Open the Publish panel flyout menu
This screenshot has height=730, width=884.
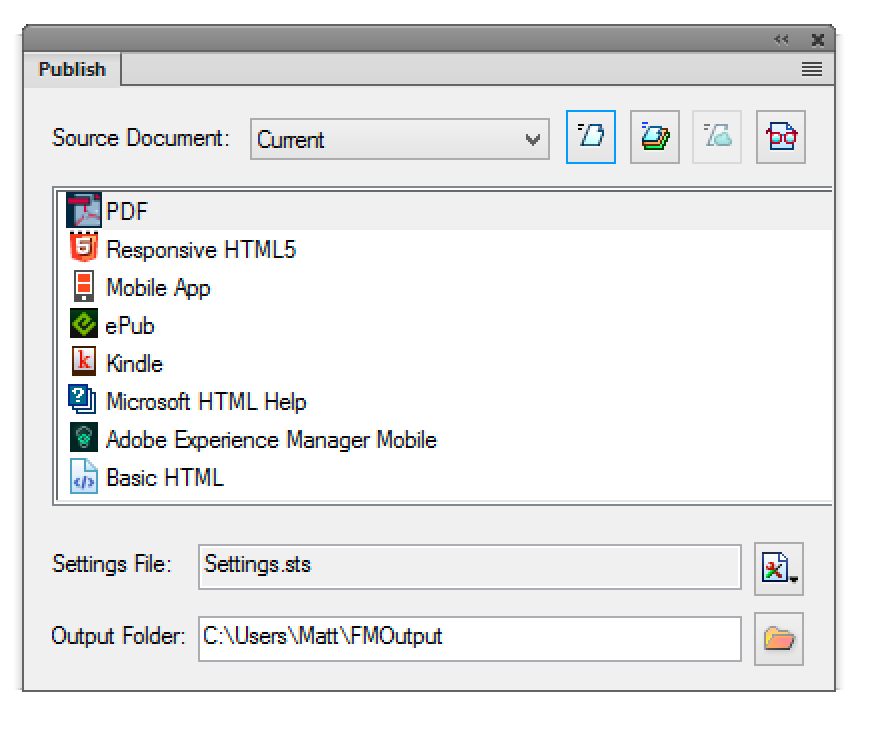811,69
